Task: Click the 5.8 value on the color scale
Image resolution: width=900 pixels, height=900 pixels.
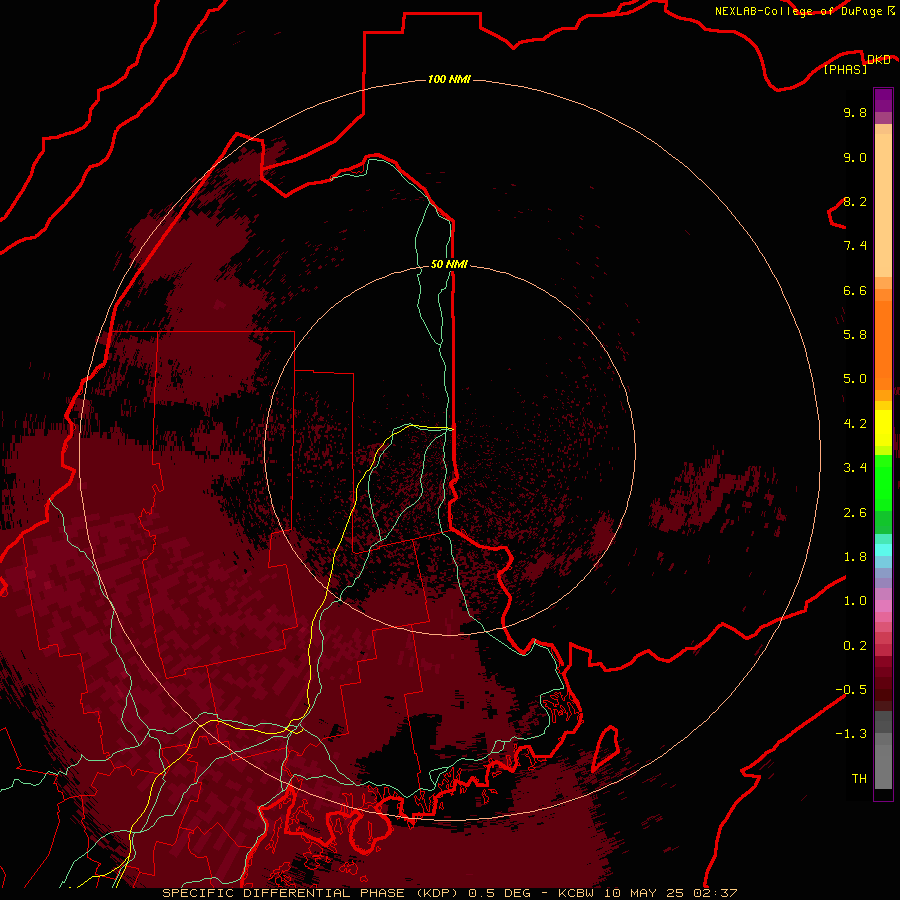Action: [x=855, y=335]
